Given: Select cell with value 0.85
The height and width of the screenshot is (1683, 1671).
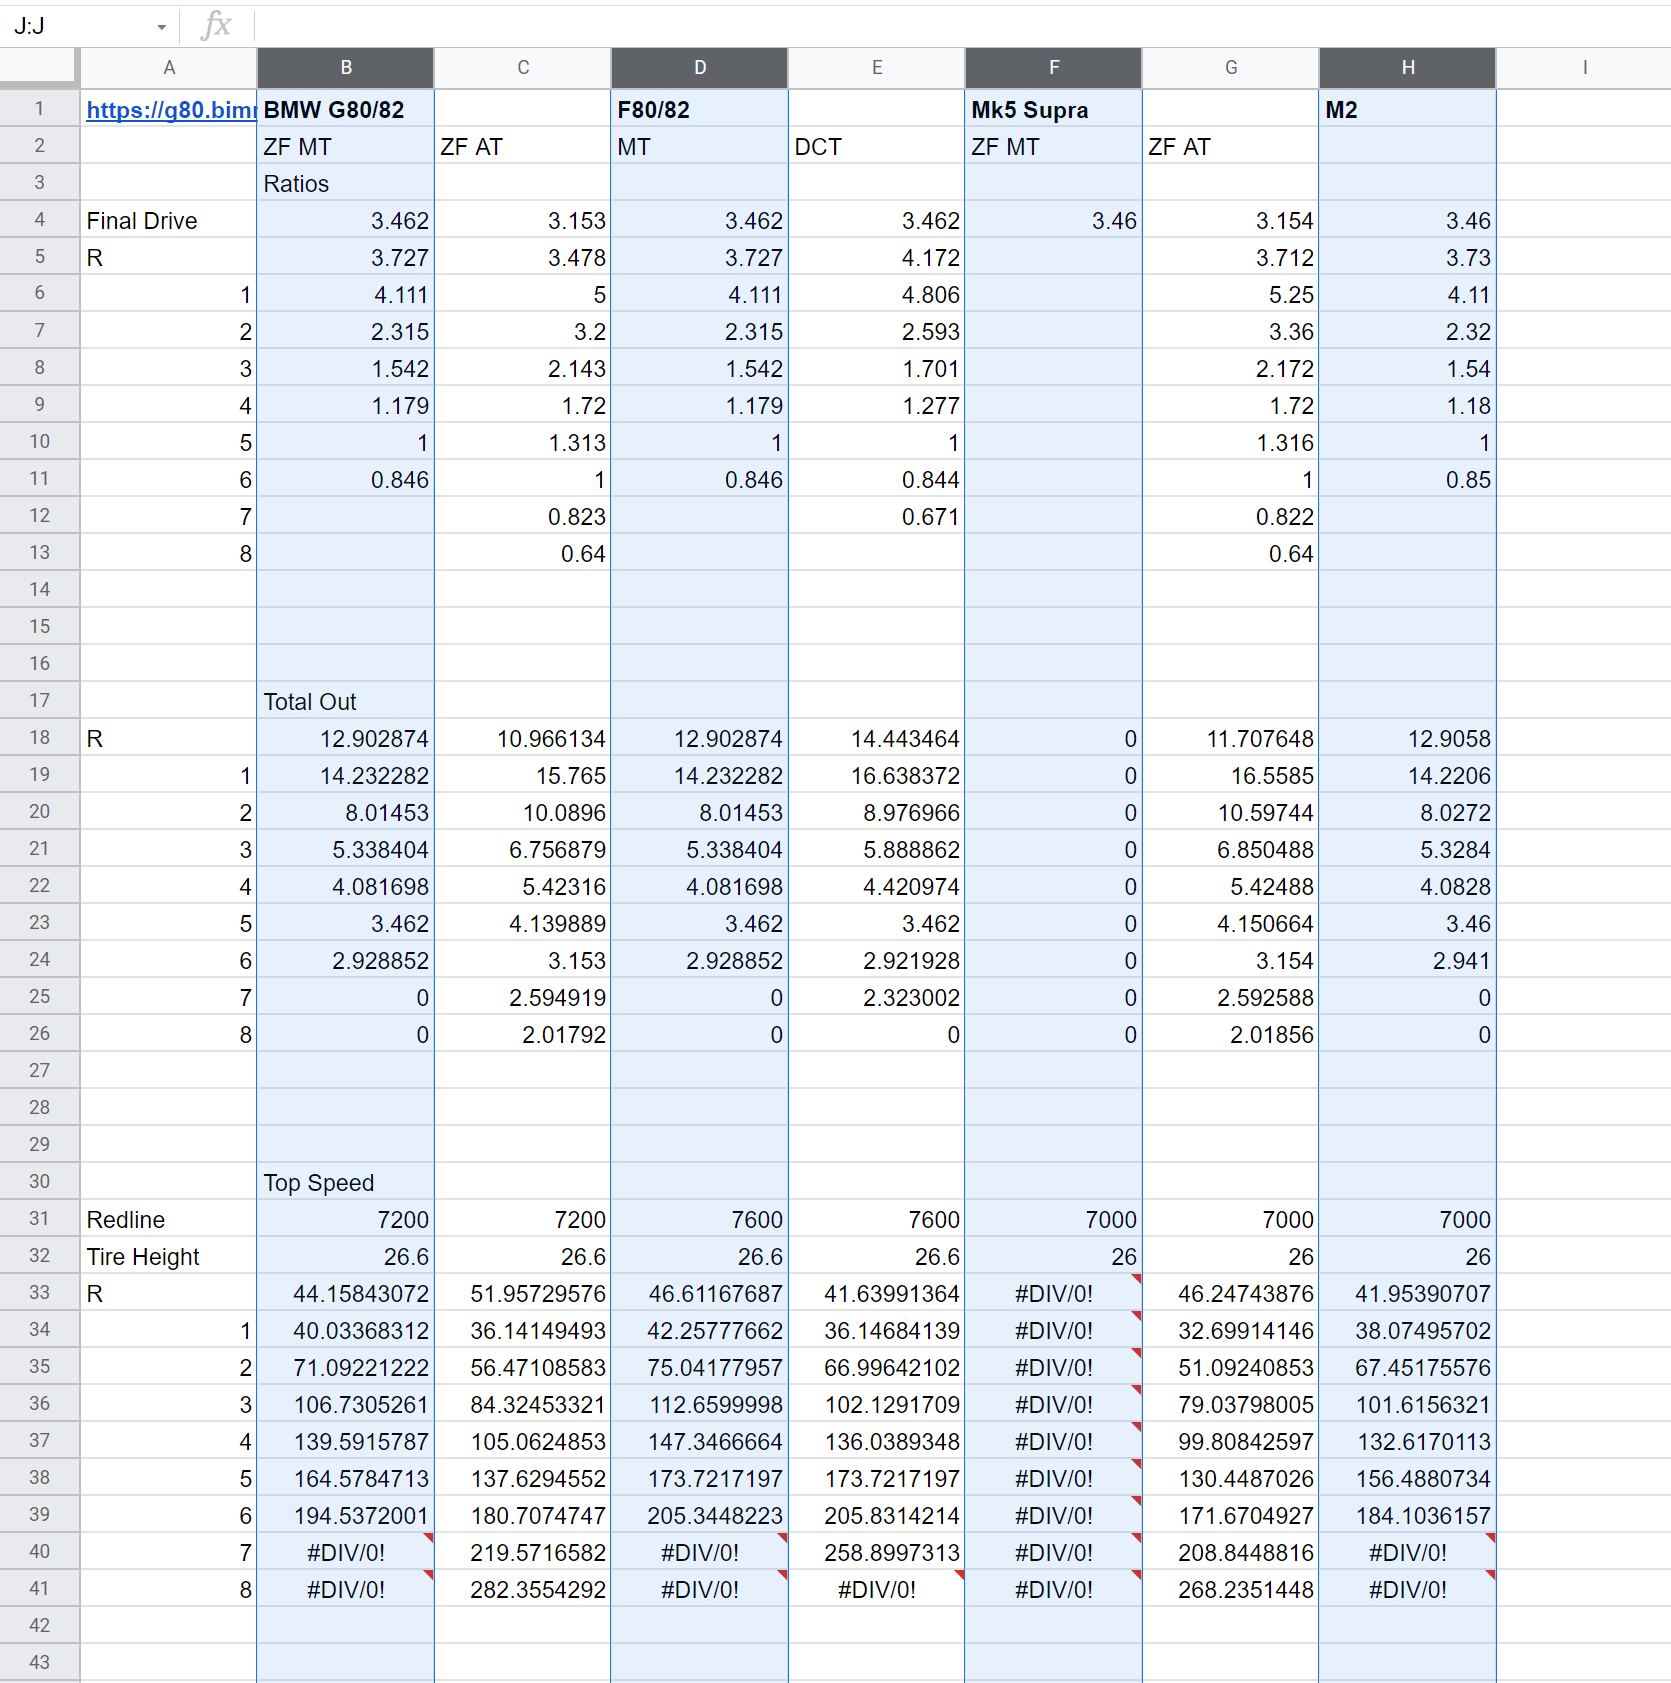Looking at the screenshot, I should pos(1408,479).
